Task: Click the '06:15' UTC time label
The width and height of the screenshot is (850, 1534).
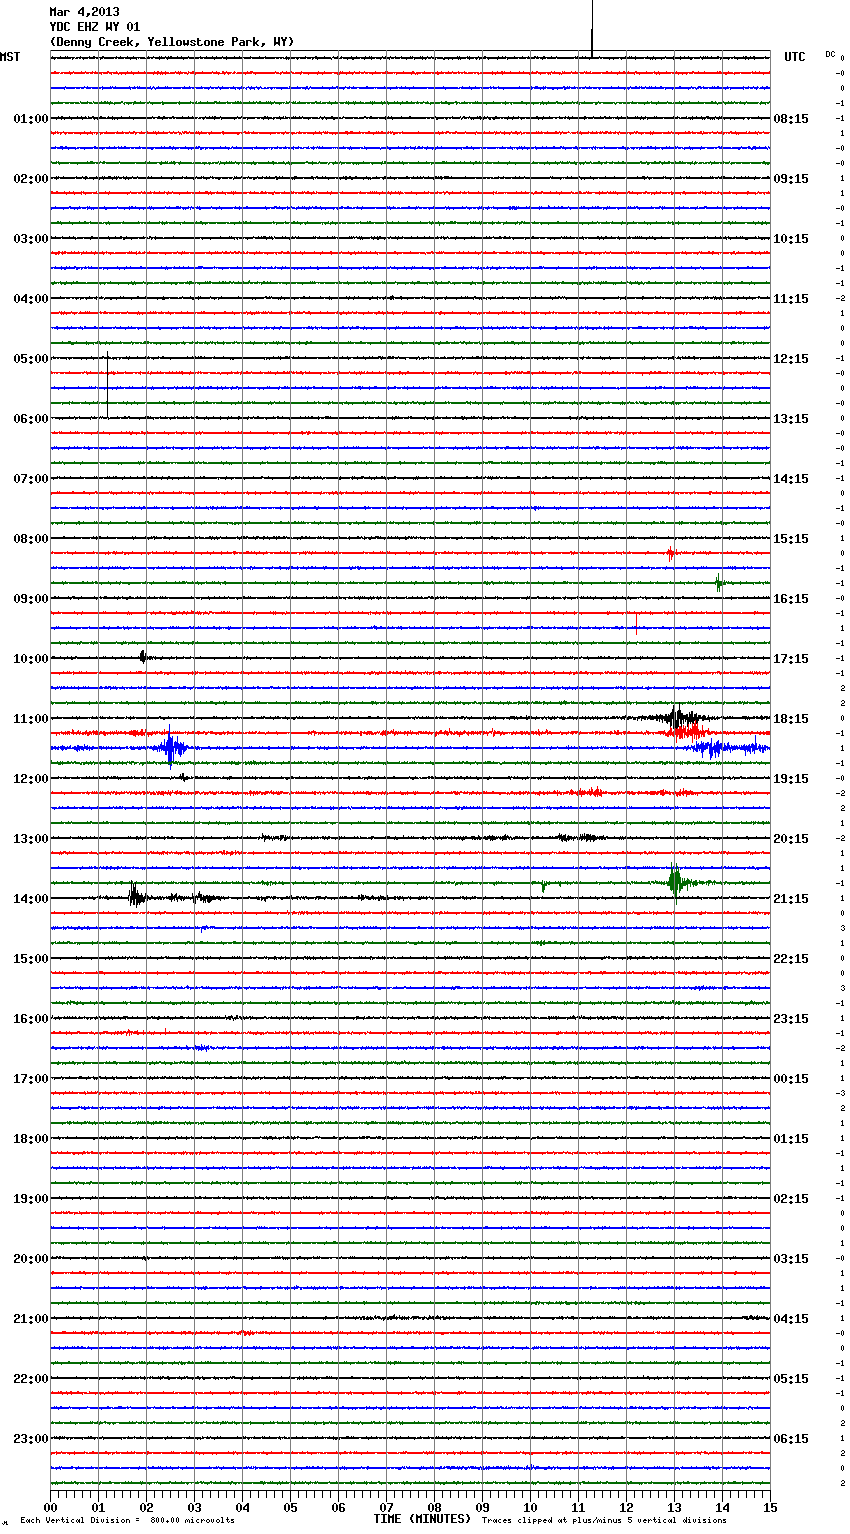Action: click(x=791, y=1439)
